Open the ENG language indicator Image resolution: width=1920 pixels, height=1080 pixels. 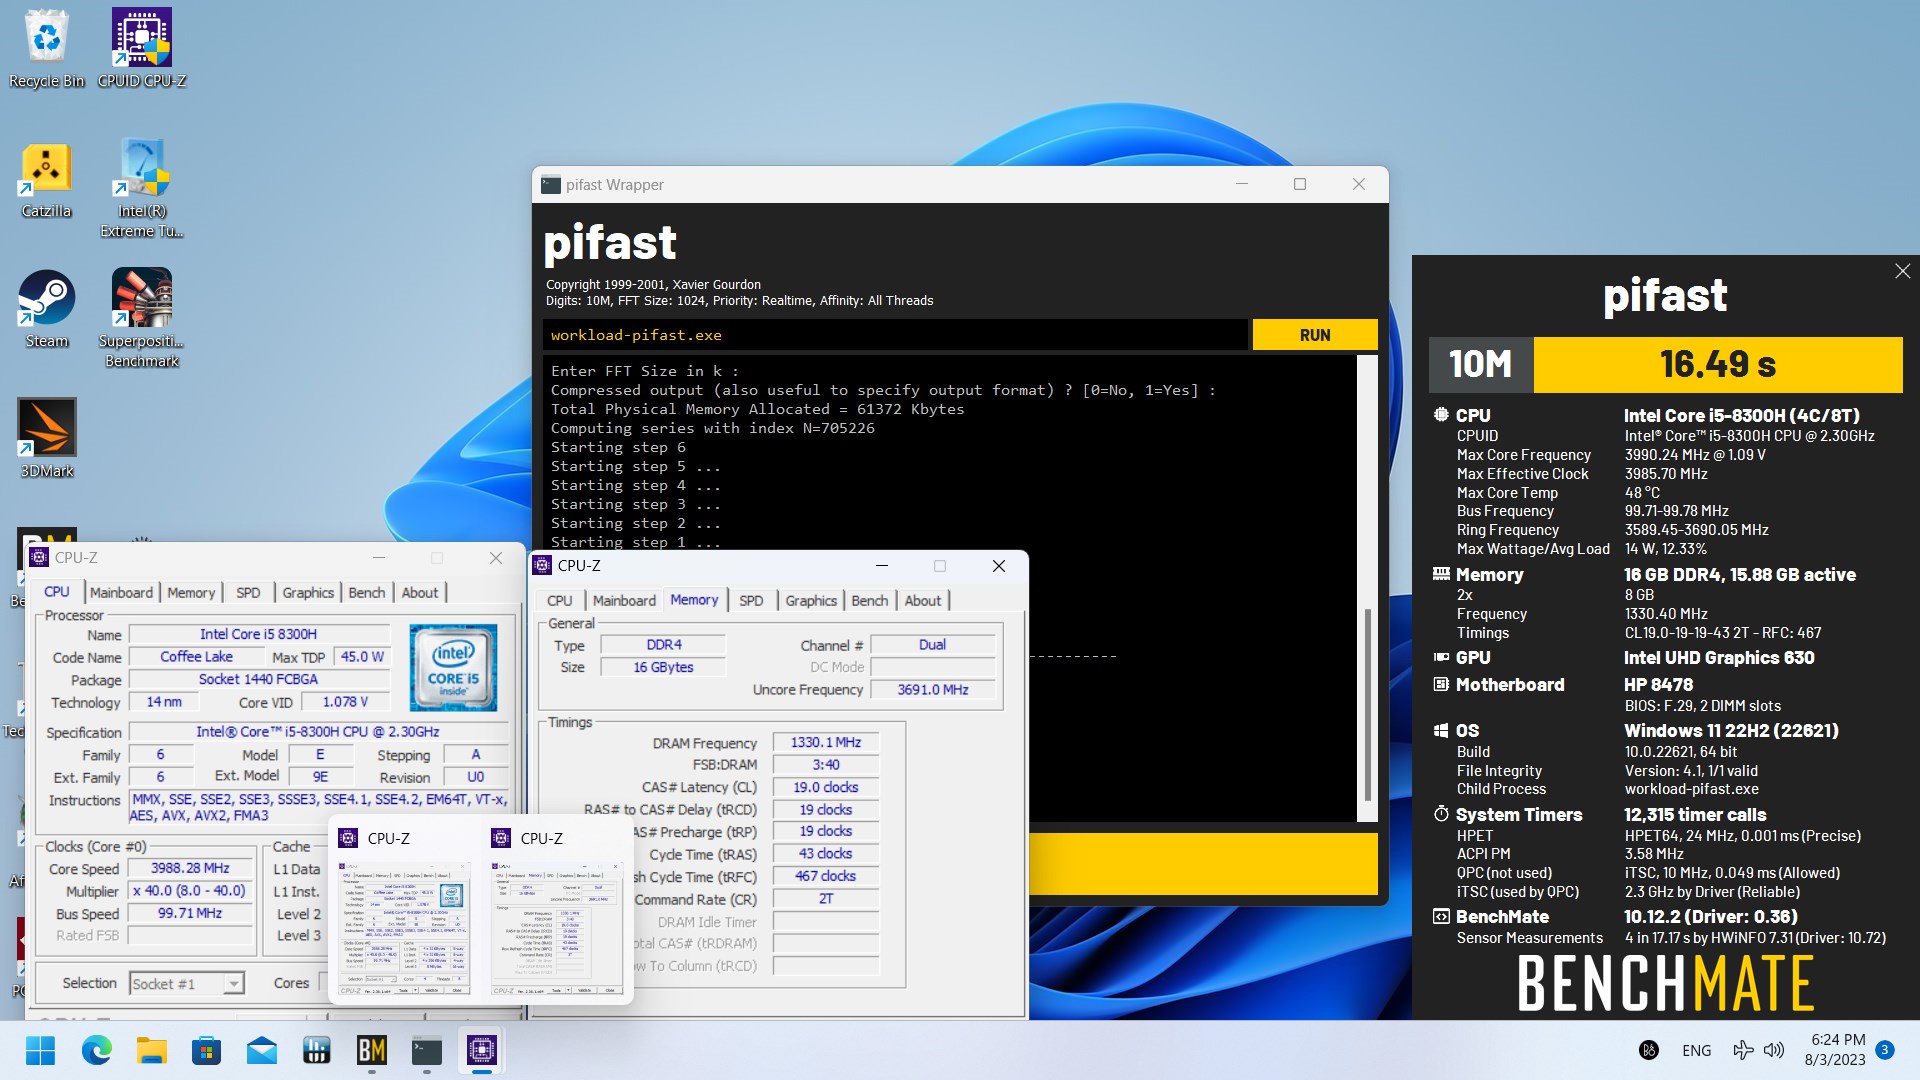coord(1697,1050)
